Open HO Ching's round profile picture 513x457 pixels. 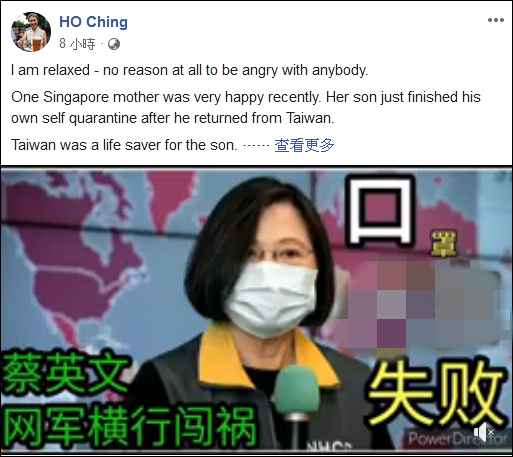(31, 32)
